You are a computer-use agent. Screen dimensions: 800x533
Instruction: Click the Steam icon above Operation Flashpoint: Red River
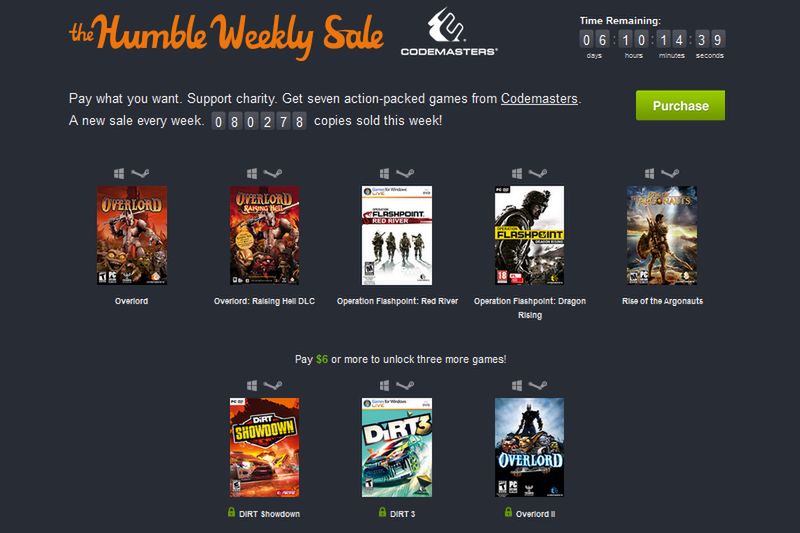pos(405,173)
